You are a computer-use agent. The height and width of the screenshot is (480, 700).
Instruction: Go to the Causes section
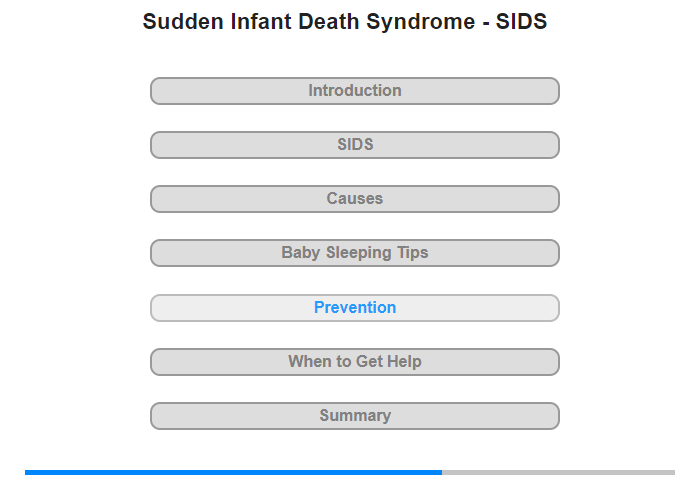[354, 199]
